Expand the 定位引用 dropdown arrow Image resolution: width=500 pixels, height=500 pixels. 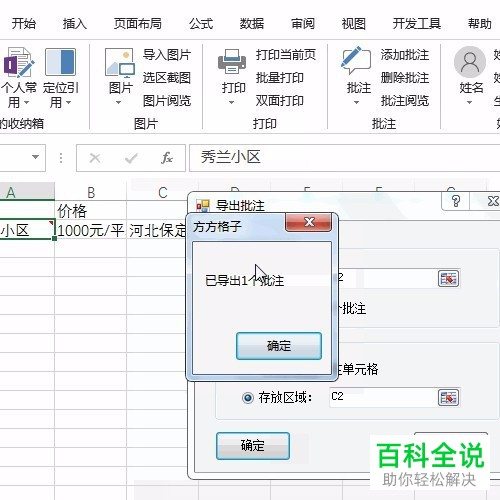click(x=68, y=102)
